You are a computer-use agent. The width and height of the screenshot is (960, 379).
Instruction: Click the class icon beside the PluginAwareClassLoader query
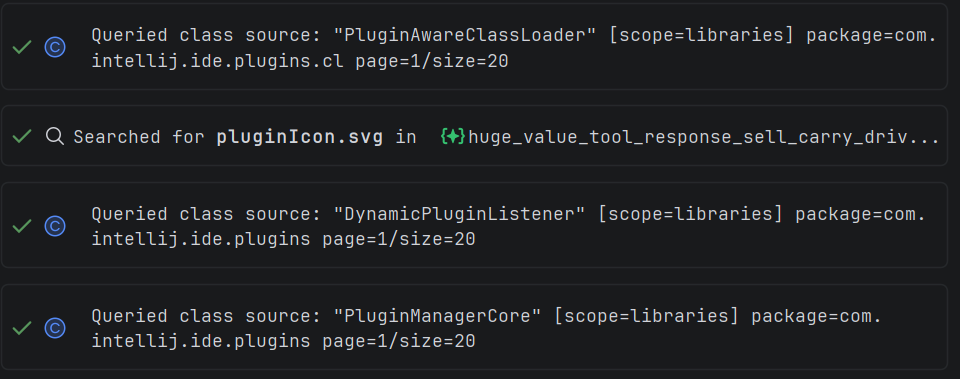click(x=55, y=47)
